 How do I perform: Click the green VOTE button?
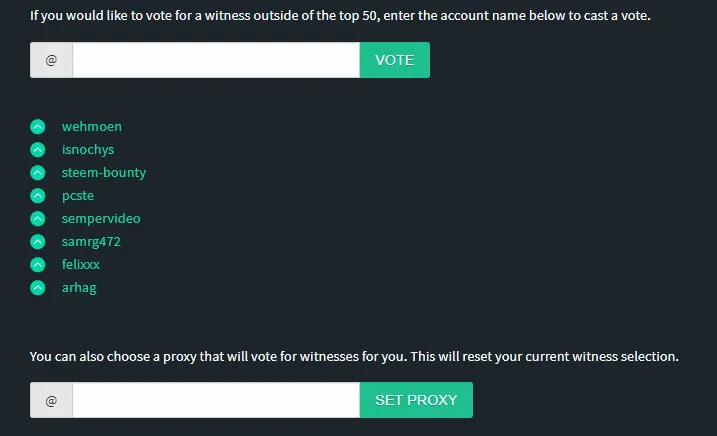pyautogui.click(x=395, y=60)
